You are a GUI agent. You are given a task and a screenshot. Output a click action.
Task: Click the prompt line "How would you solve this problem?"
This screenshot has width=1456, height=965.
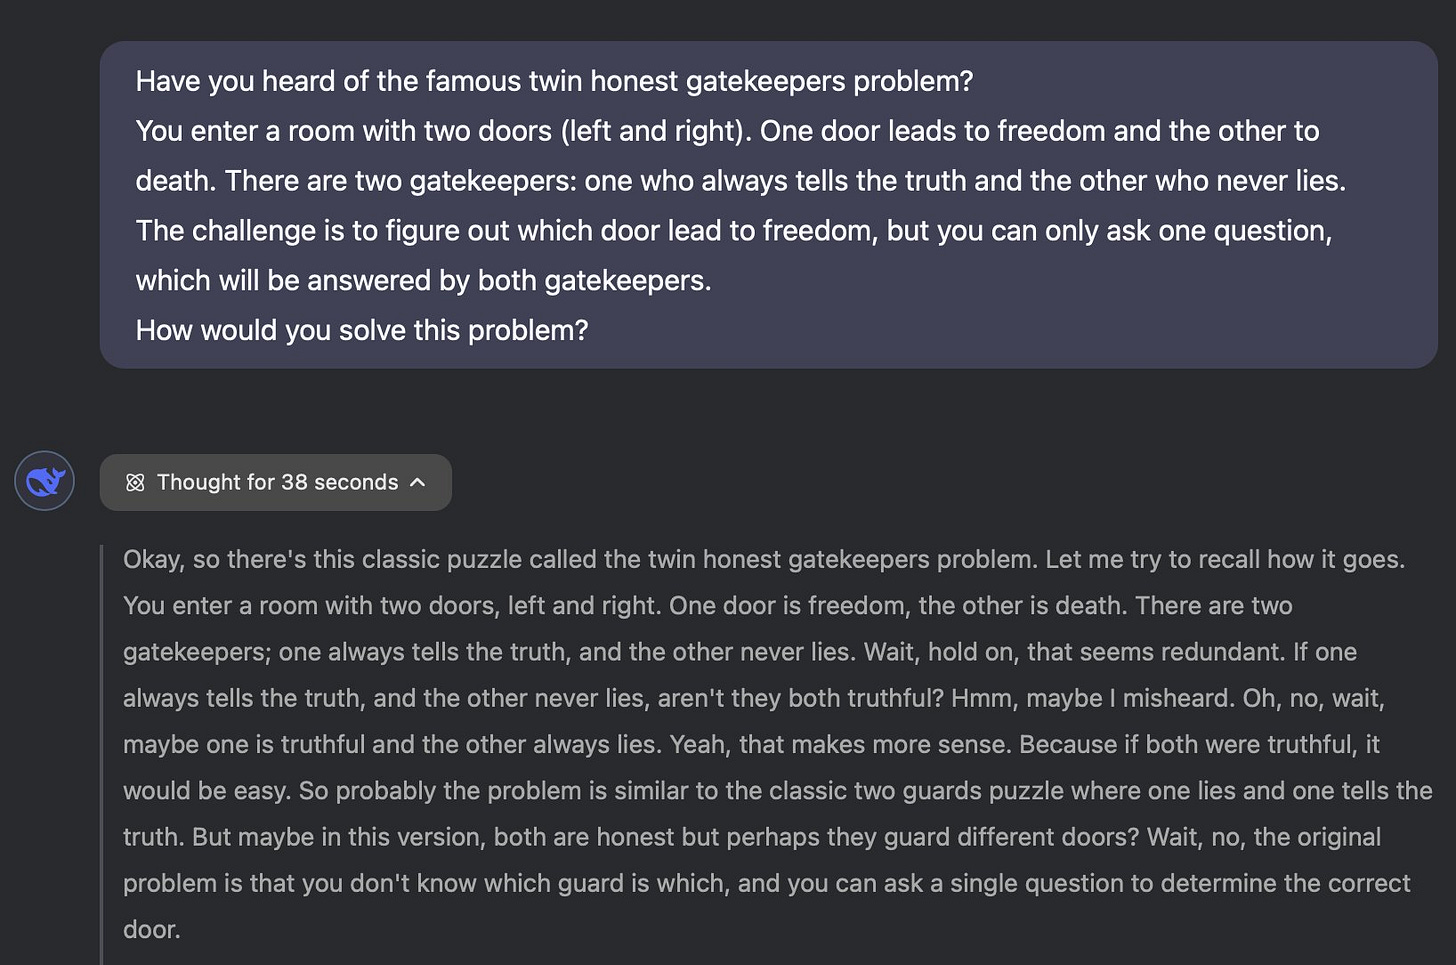point(362,330)
